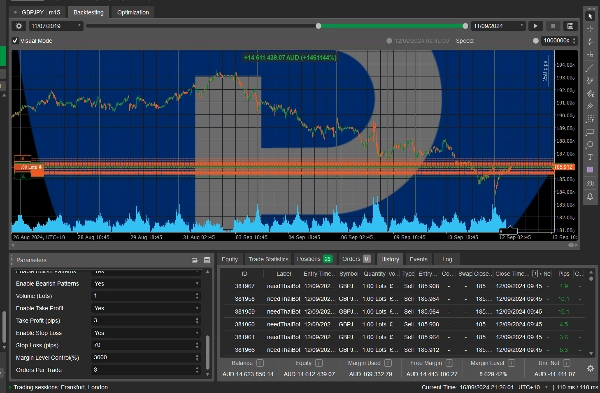Stop the backtest using stop button
Image resolution: width=600 pixels, height=393 pixels.
point(553,26)
